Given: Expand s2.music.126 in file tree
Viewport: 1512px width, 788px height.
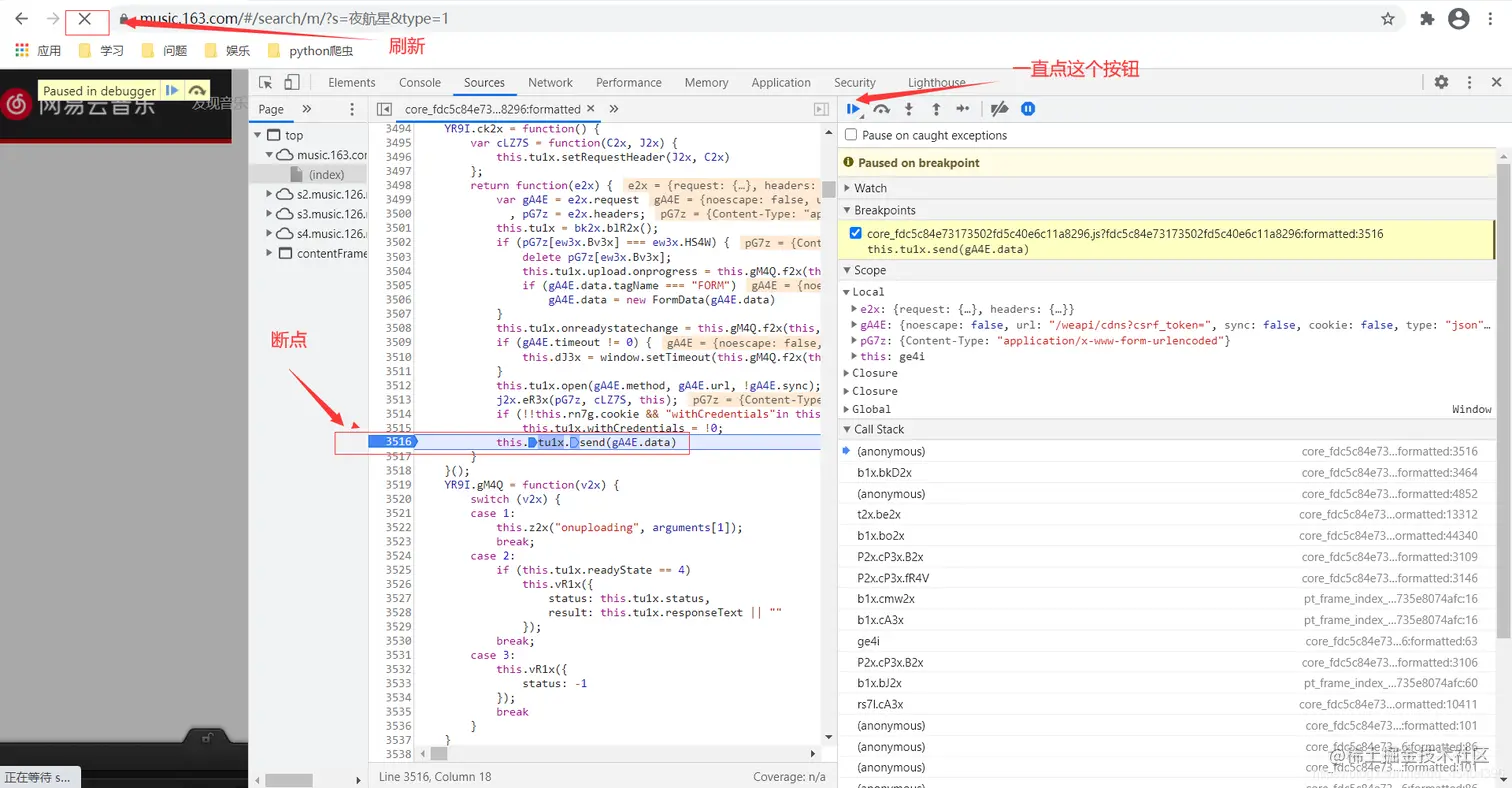Looking at the screenshot, I should coord(270,194).
